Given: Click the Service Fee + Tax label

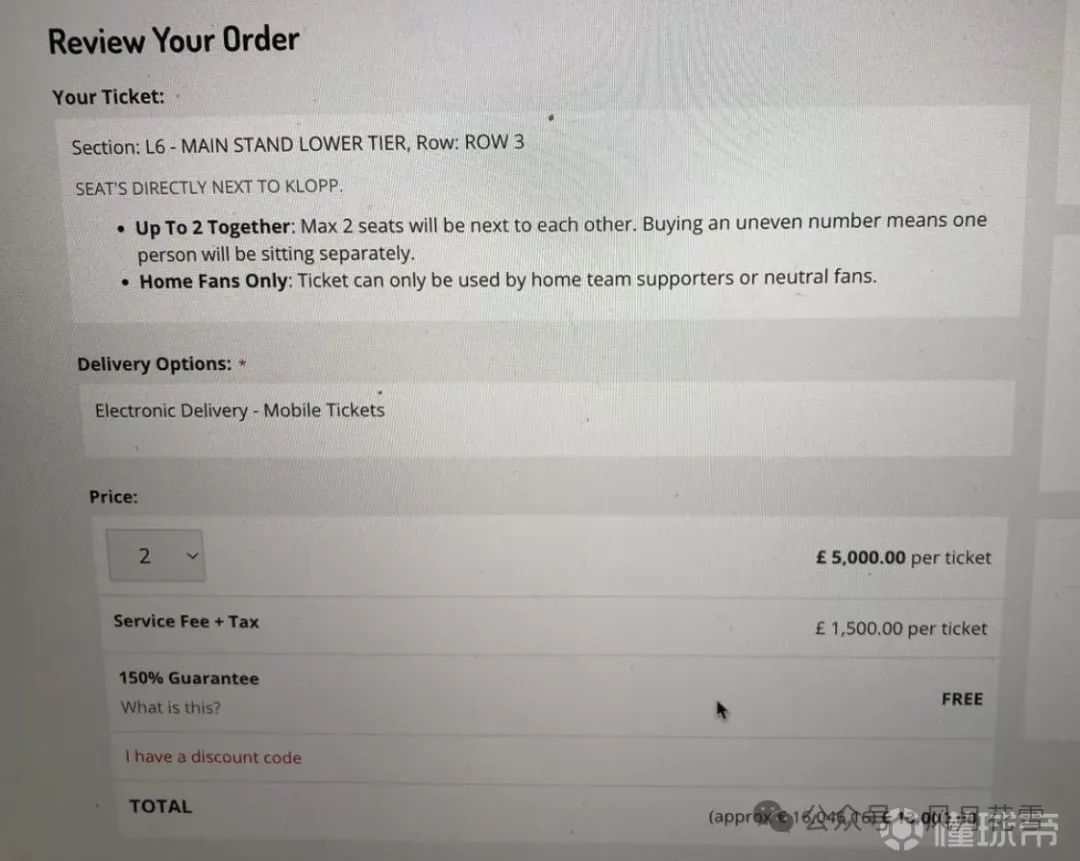Looking at the screenshot, I should click(186, 621).
